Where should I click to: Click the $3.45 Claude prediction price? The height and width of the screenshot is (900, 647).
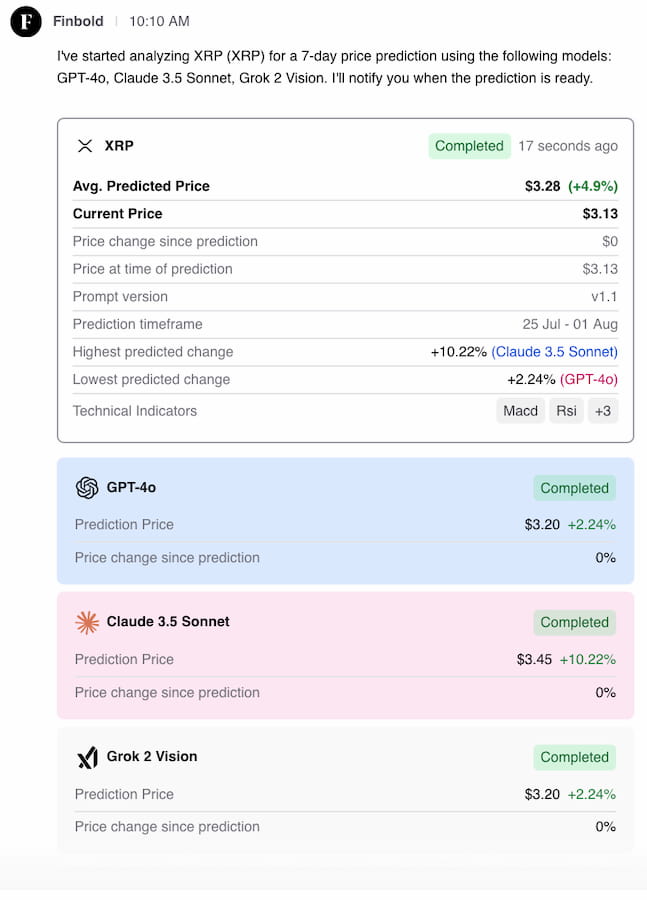click(534, 660)
